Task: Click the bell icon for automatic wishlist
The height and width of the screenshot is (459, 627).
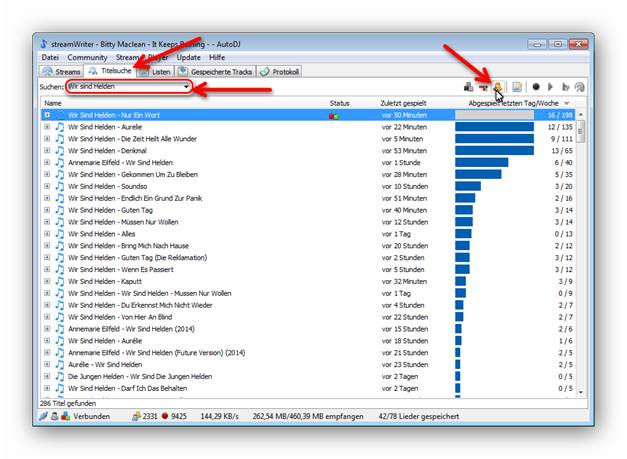Action: click(x=498, y=86)
